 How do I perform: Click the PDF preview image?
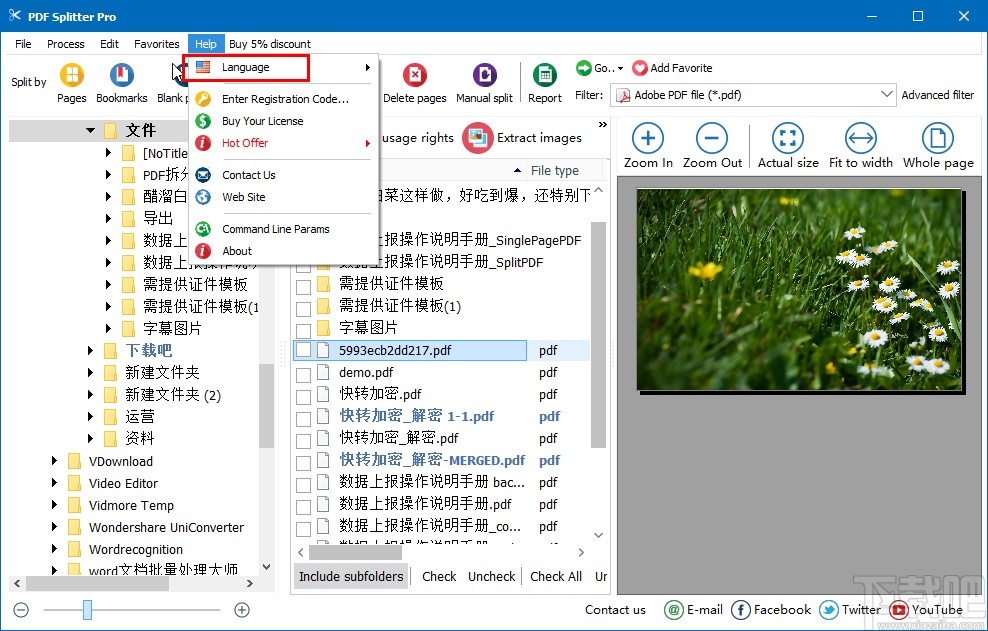pyautogui.click(x=799, y=289)
